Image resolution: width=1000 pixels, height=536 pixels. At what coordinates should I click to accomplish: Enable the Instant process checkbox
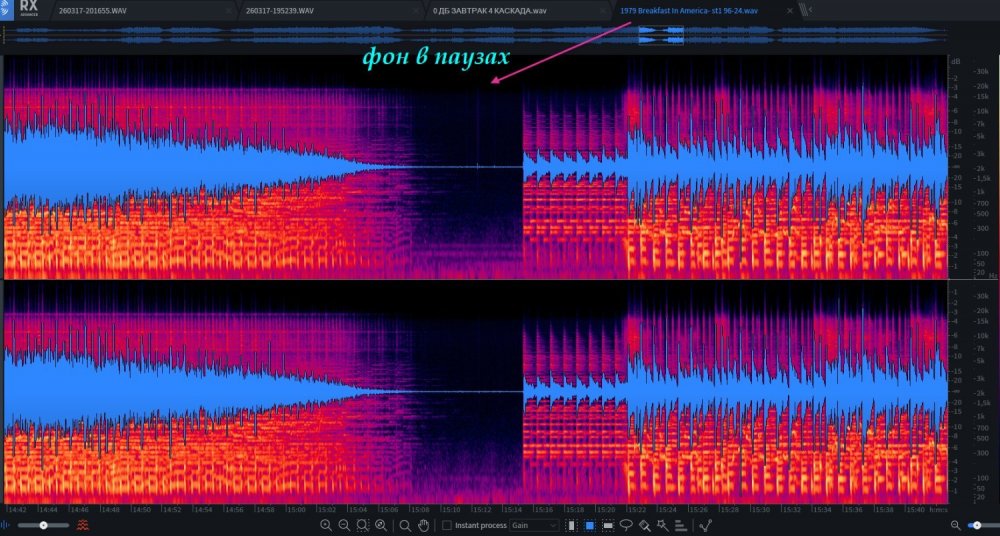[x=447, y=525]
